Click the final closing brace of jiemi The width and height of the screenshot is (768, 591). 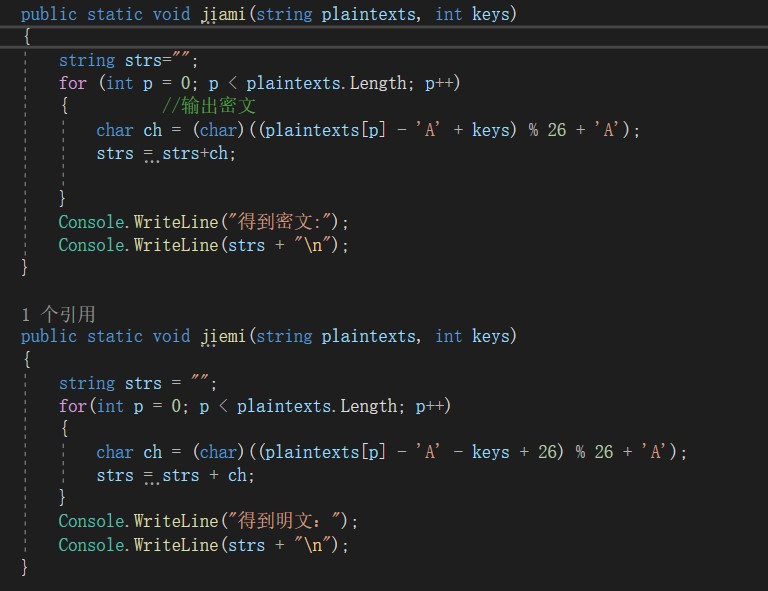(24, 567)
